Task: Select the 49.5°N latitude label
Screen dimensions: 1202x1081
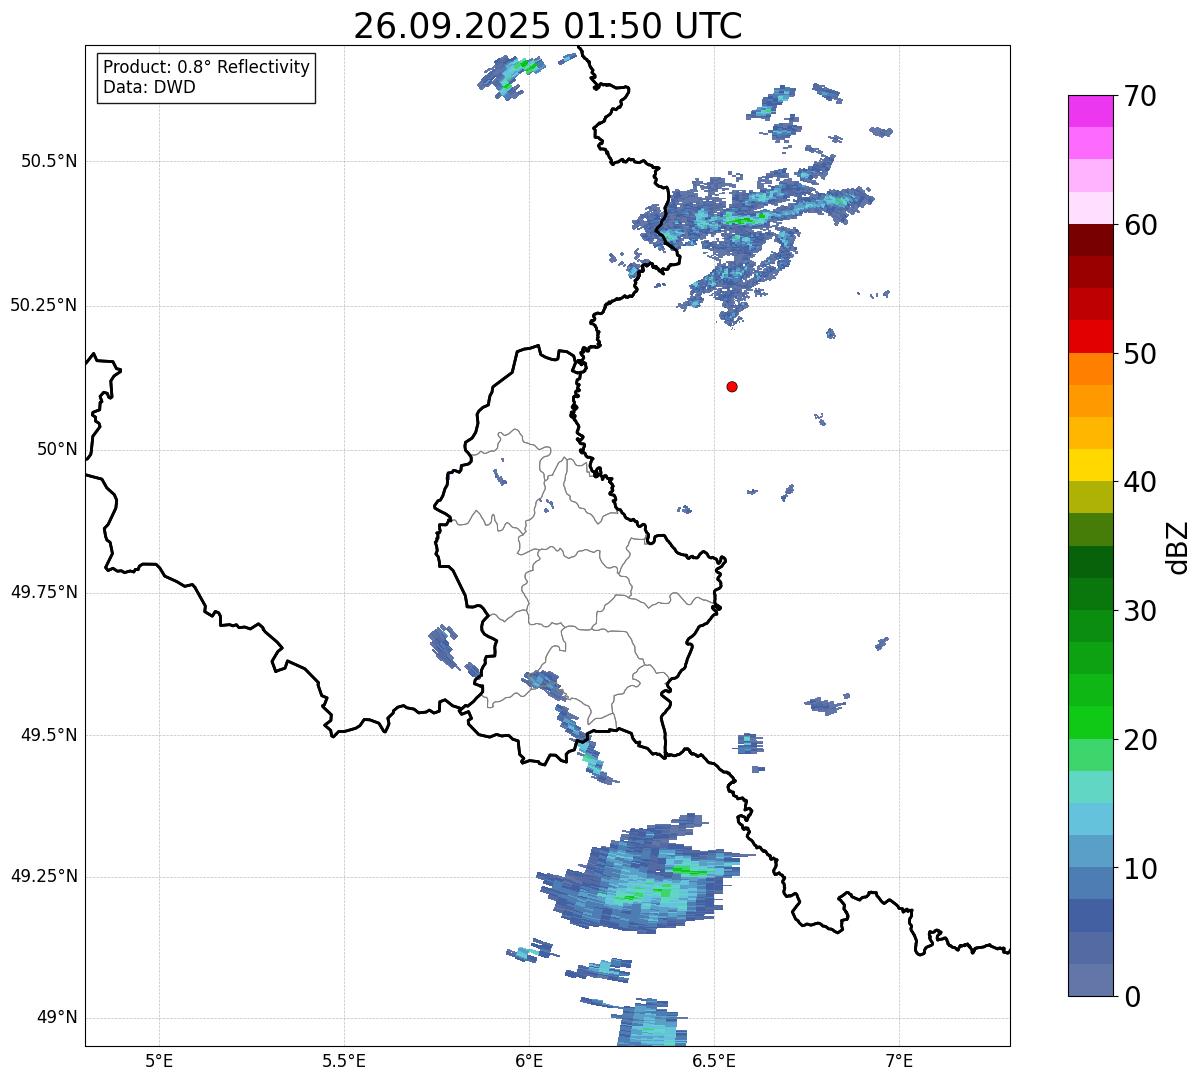Action: (x=49, y=735)
